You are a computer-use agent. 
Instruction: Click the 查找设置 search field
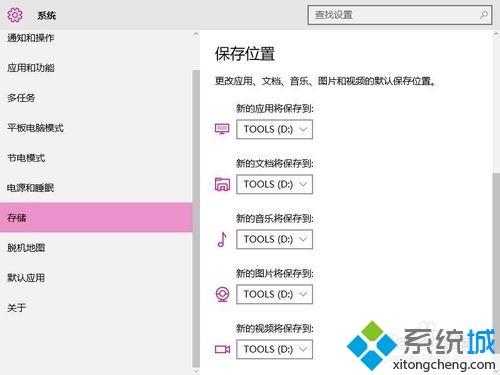tap(400, 15)
